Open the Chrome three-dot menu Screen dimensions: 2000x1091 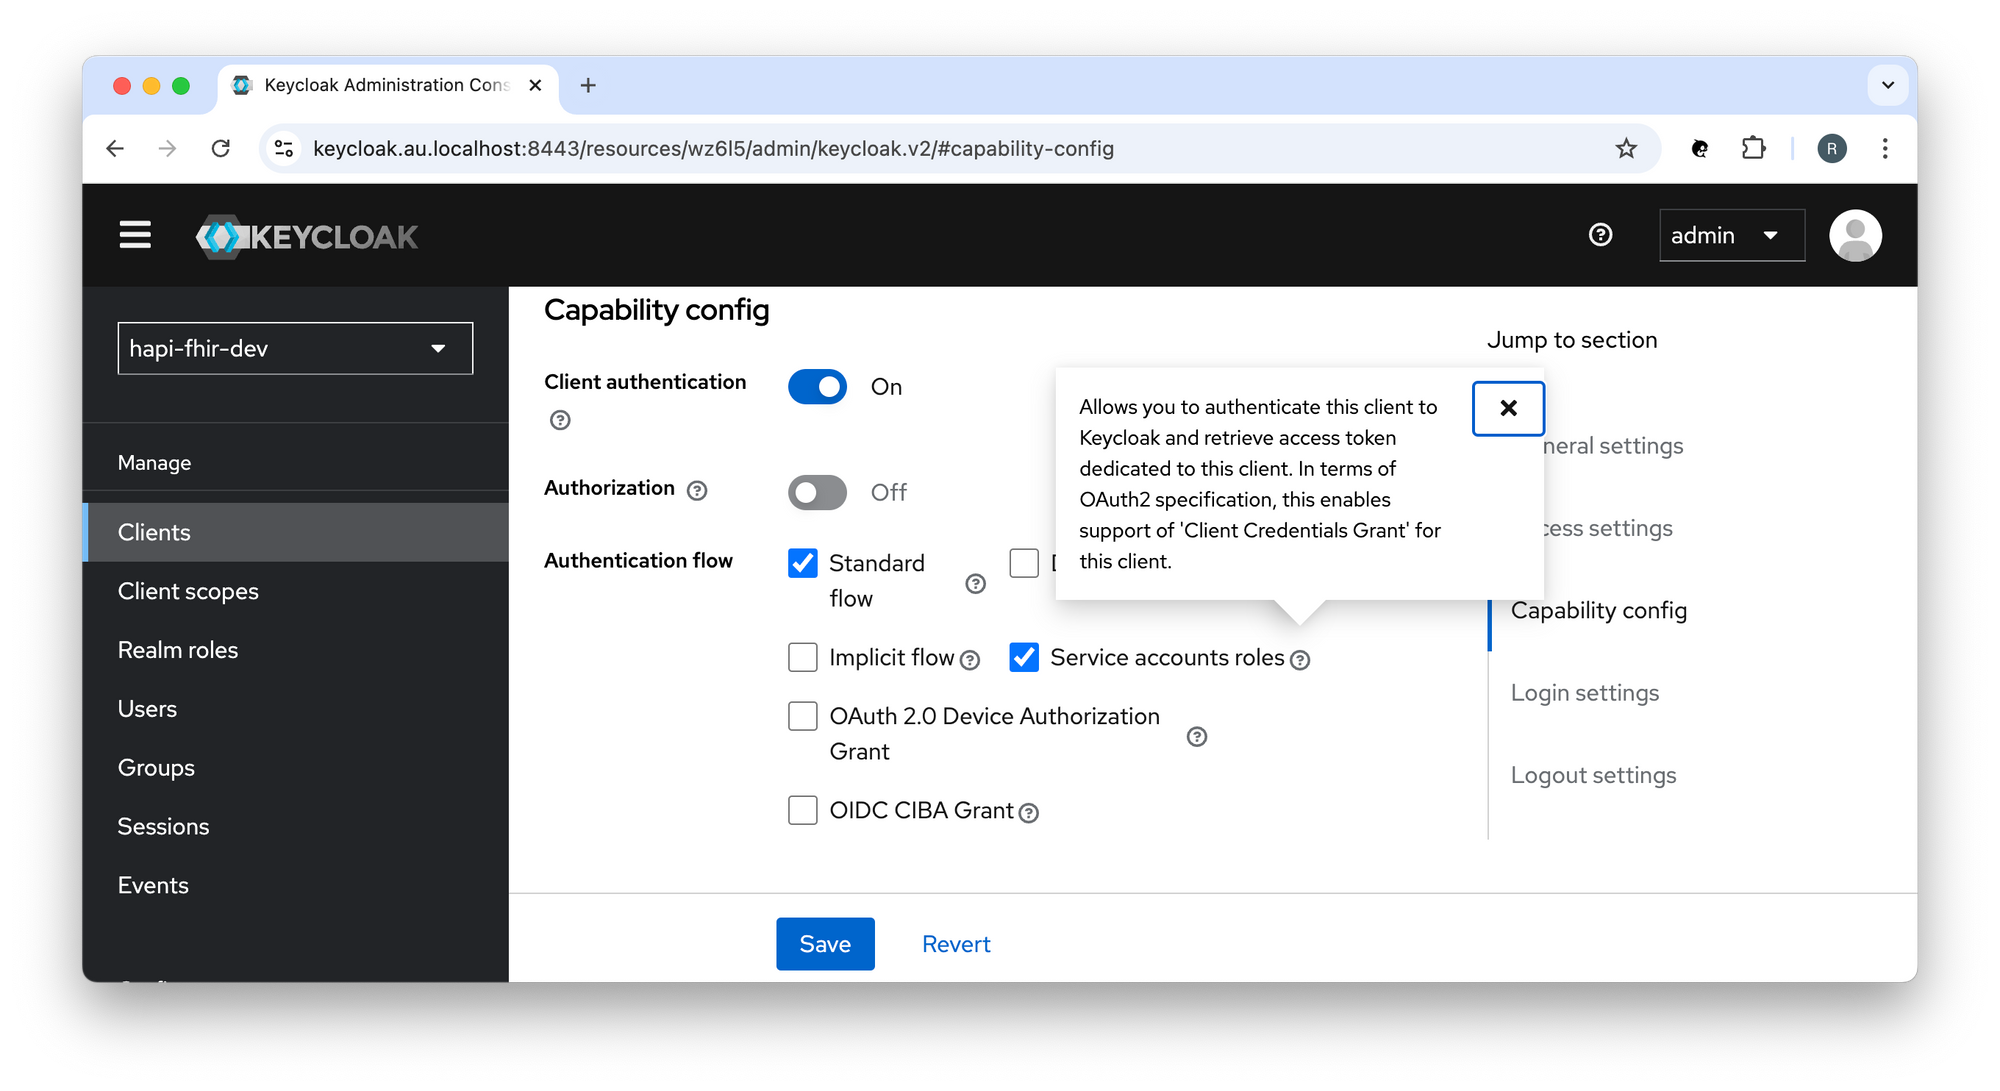pos(1885,149)
